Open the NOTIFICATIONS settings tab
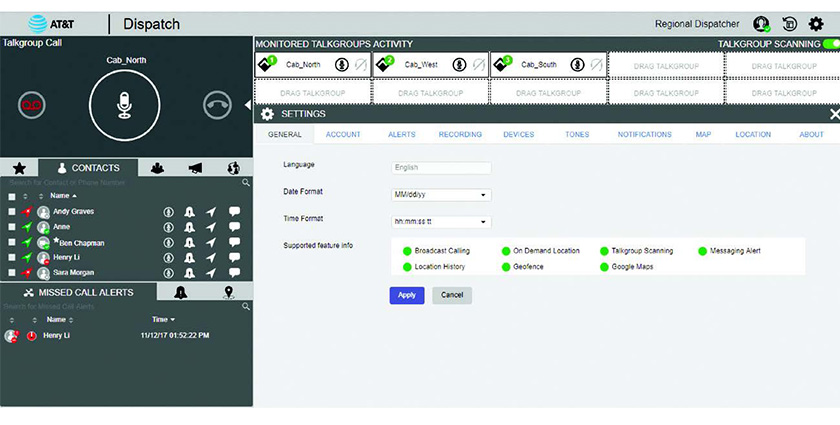840x425 pixels. [x=644, y=135]
